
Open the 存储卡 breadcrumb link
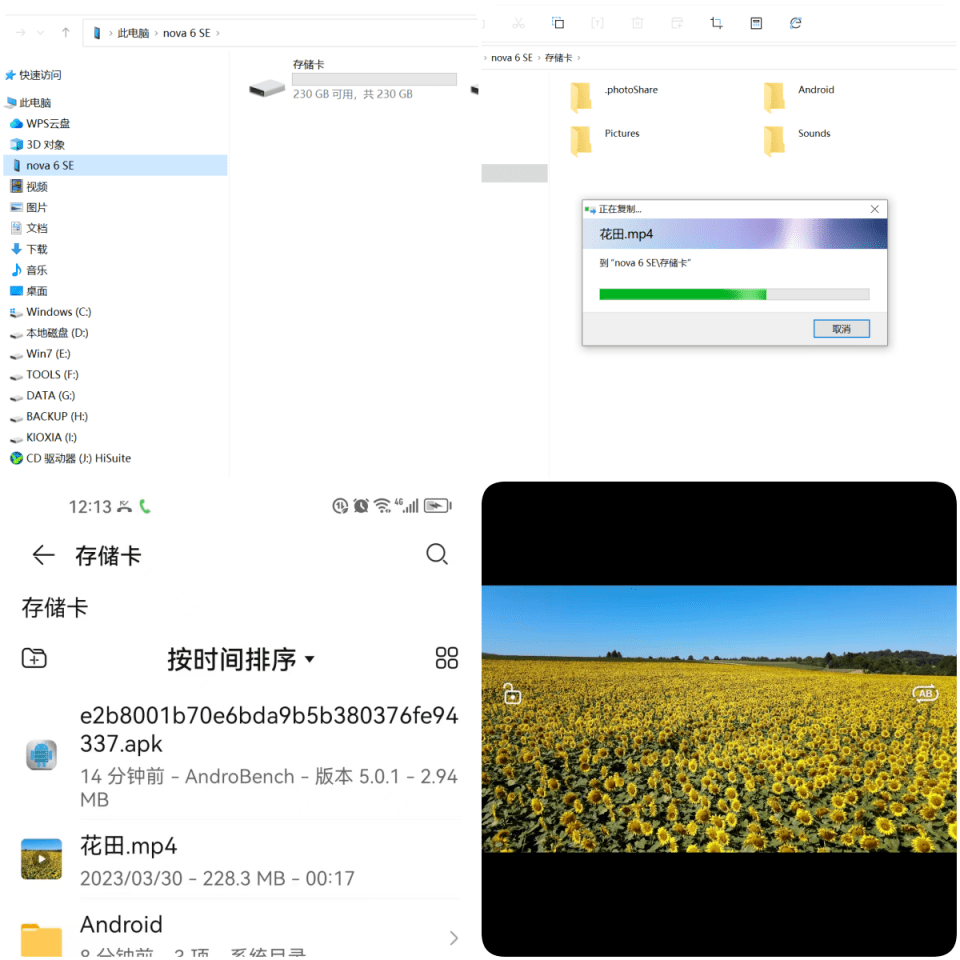coord(563,57)
